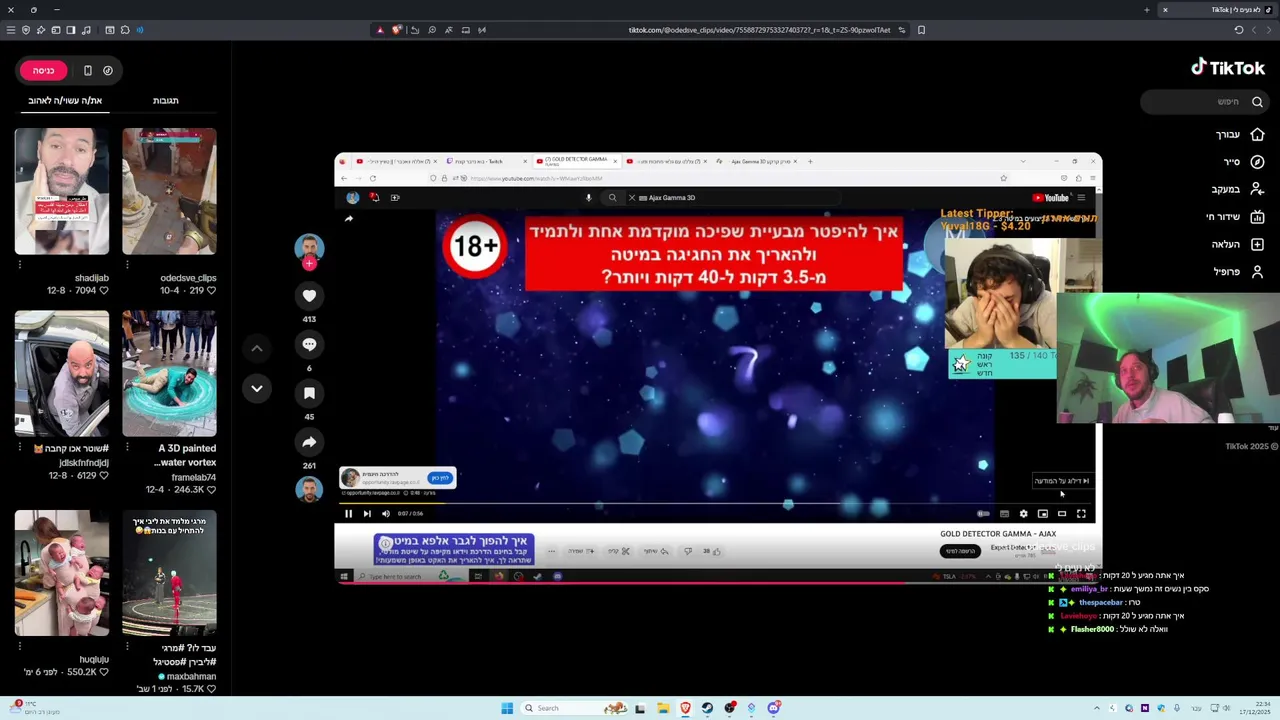Screen dimensions: 1280x720
Task: Open the Brave Shields lion icon
Action: click(397, 30)
